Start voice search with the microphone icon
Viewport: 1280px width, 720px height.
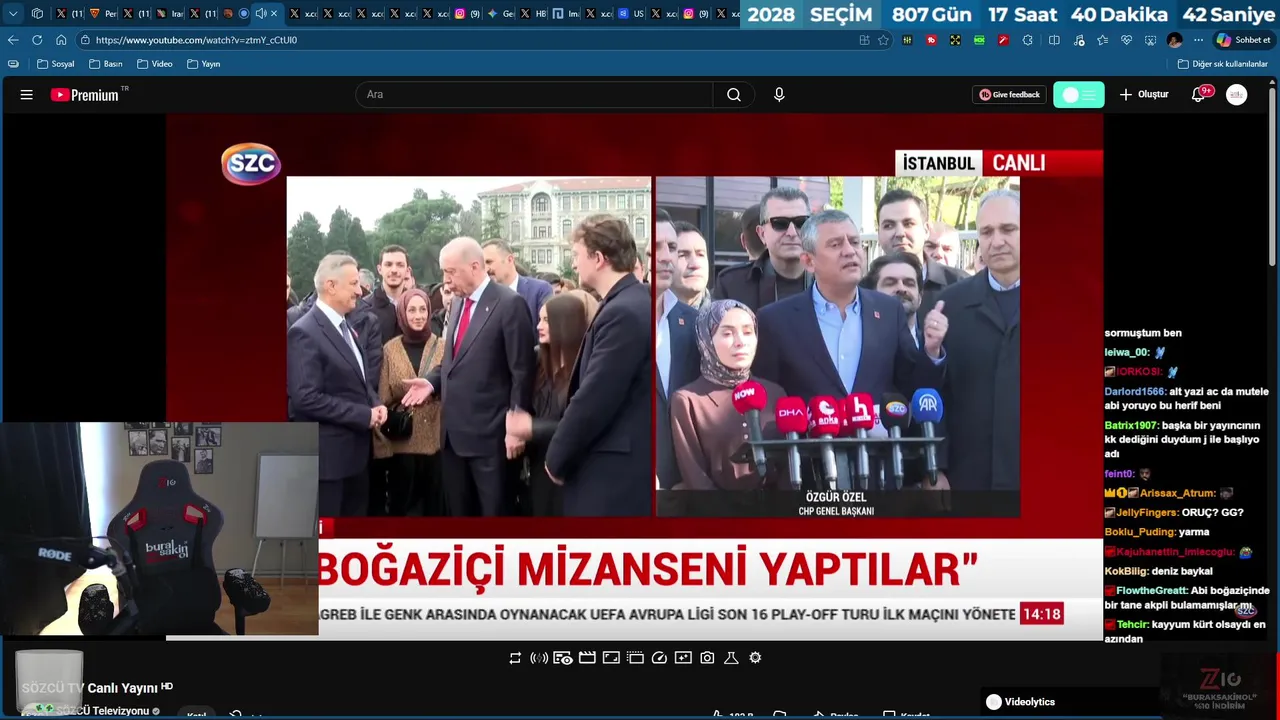tap(779, 95)
